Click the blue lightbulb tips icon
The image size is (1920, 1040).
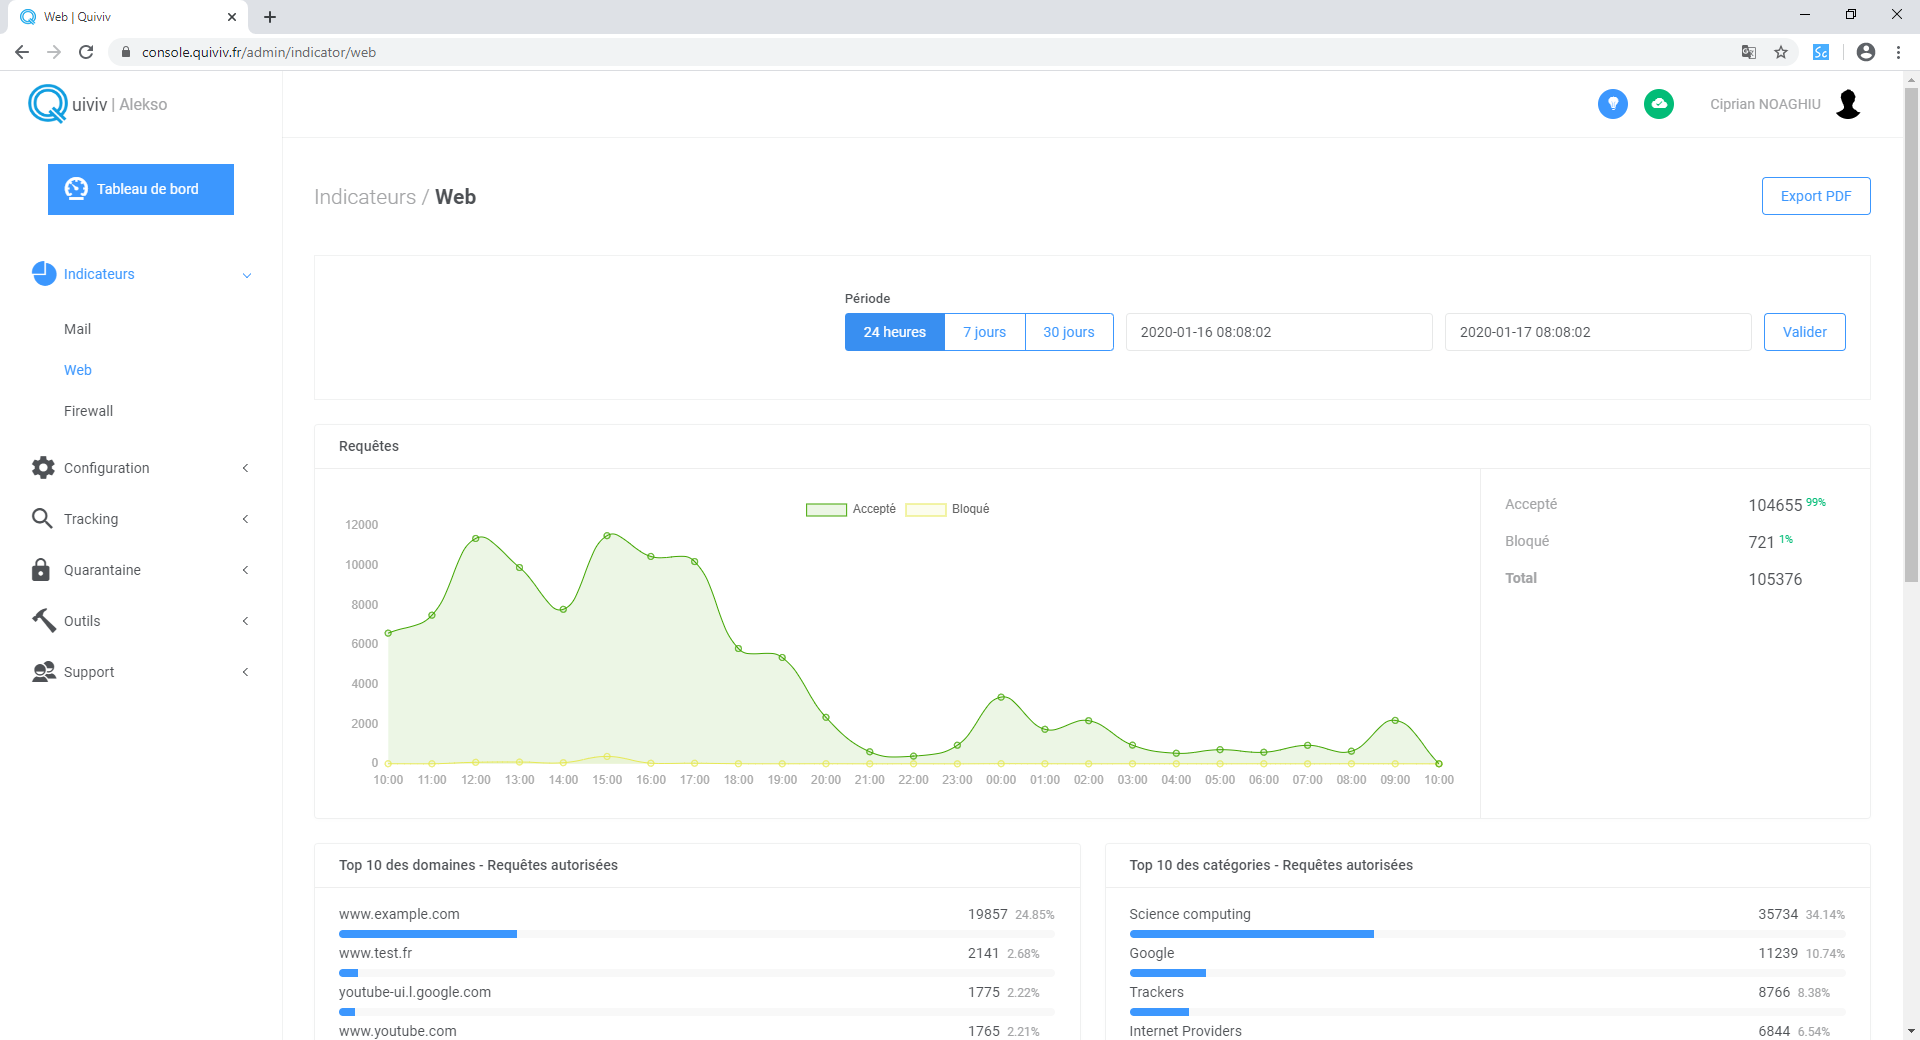click(1612, 103)
